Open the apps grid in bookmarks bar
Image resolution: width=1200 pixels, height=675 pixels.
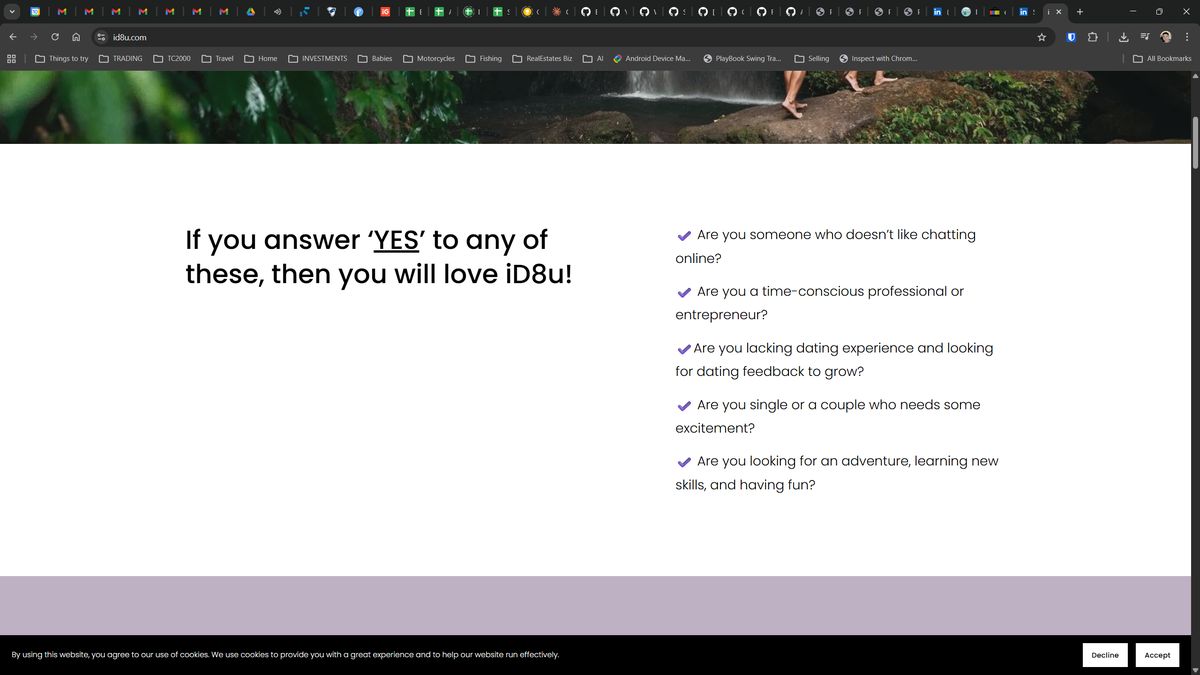point(12,59)
